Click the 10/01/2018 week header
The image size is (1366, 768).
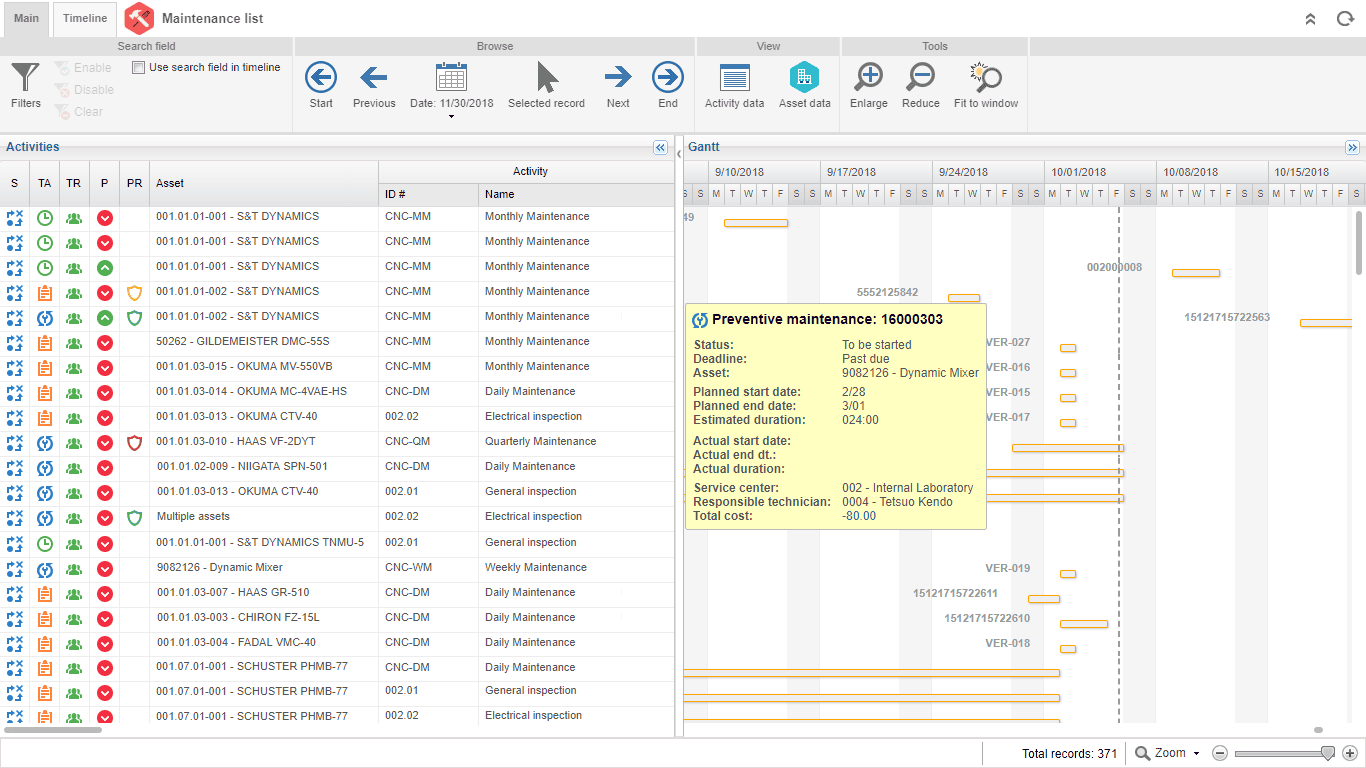(x=1100, y=172)
